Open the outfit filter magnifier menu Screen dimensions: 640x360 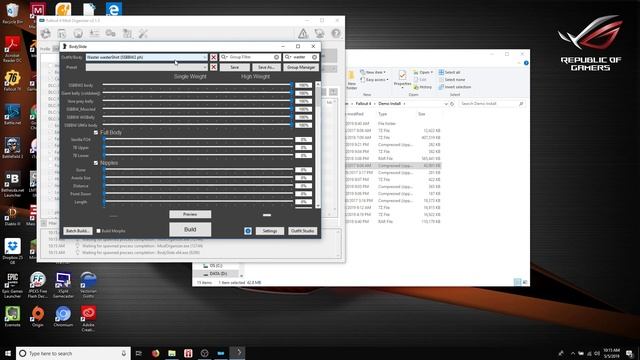[288, 57]
